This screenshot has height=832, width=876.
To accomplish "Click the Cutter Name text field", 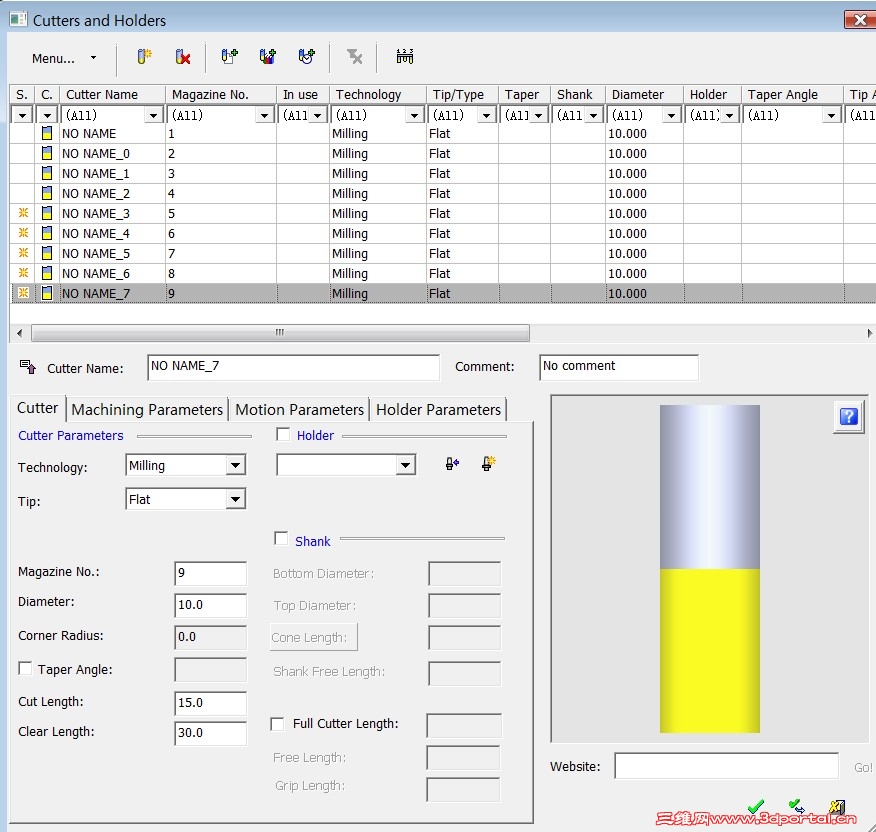I will [x=293, y=367].
